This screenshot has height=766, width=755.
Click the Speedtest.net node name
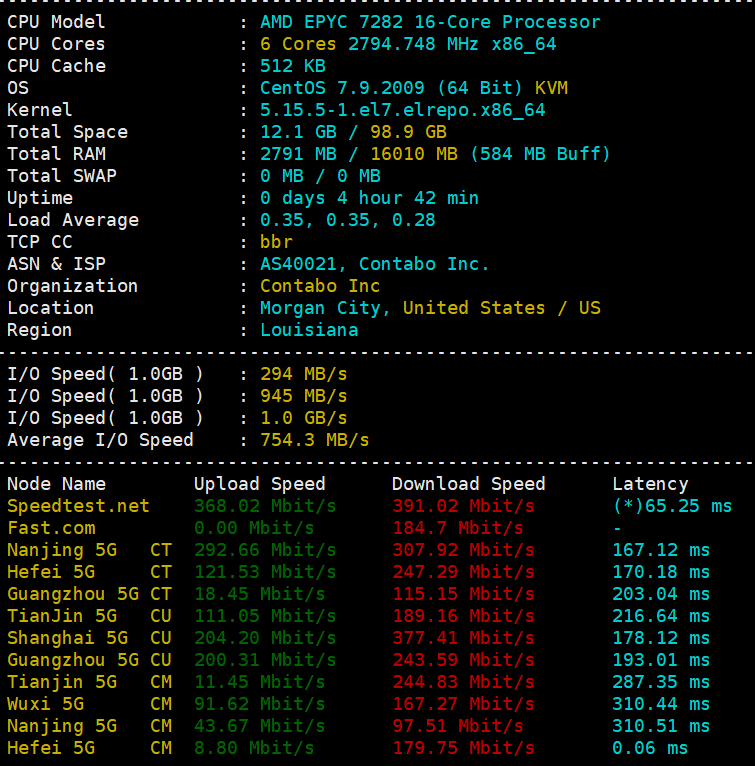click(x=78, y=506)
